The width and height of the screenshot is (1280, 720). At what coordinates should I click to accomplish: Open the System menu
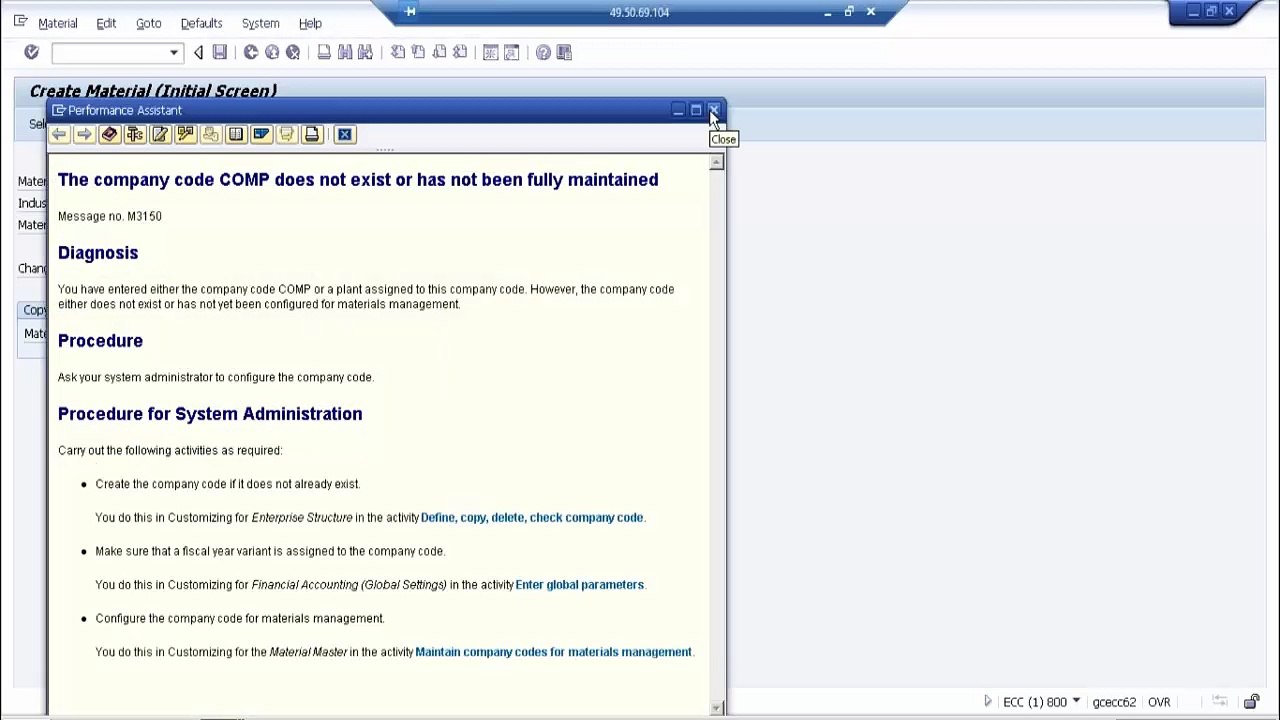pos(260,23)
